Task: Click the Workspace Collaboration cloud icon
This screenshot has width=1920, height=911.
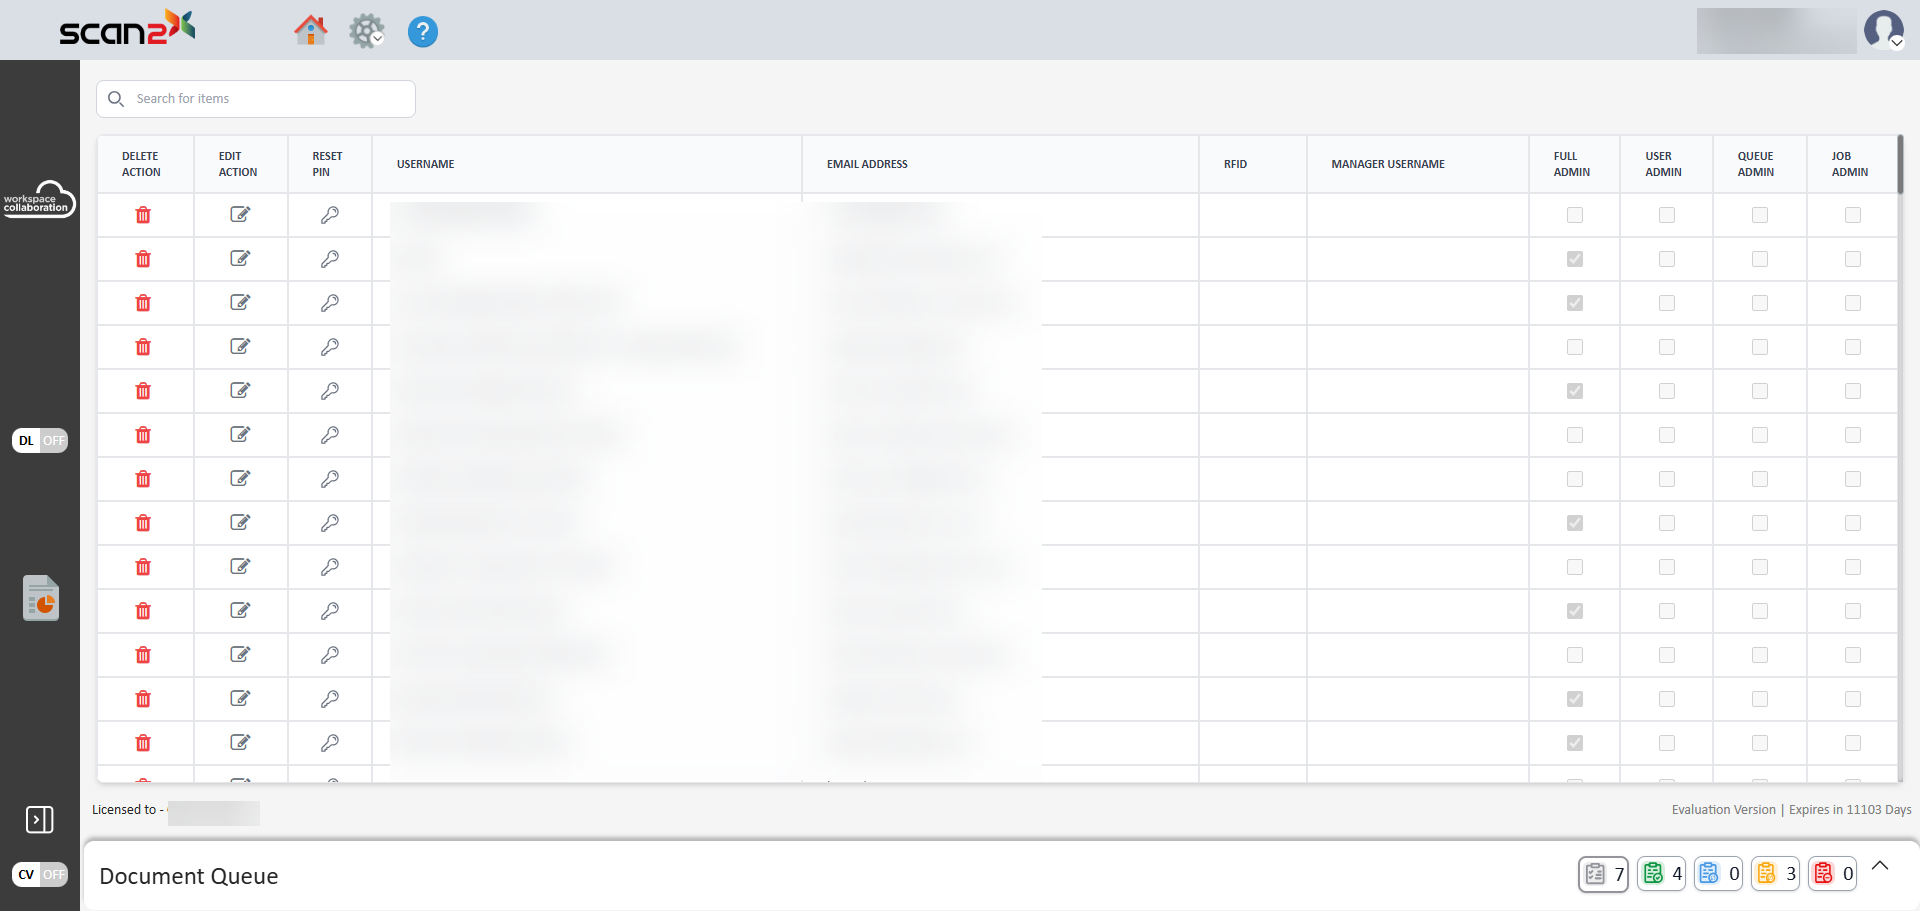Action: [x=39, y=199]
